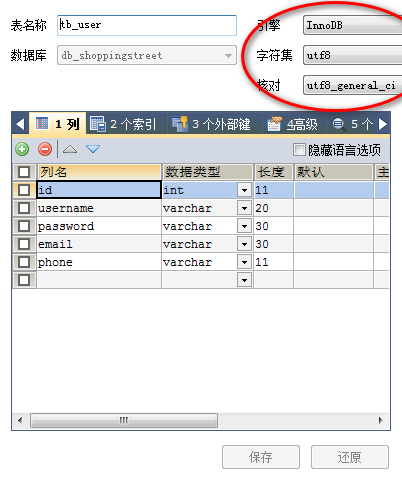Check the checkbox for id row

[x=24, y=190]
